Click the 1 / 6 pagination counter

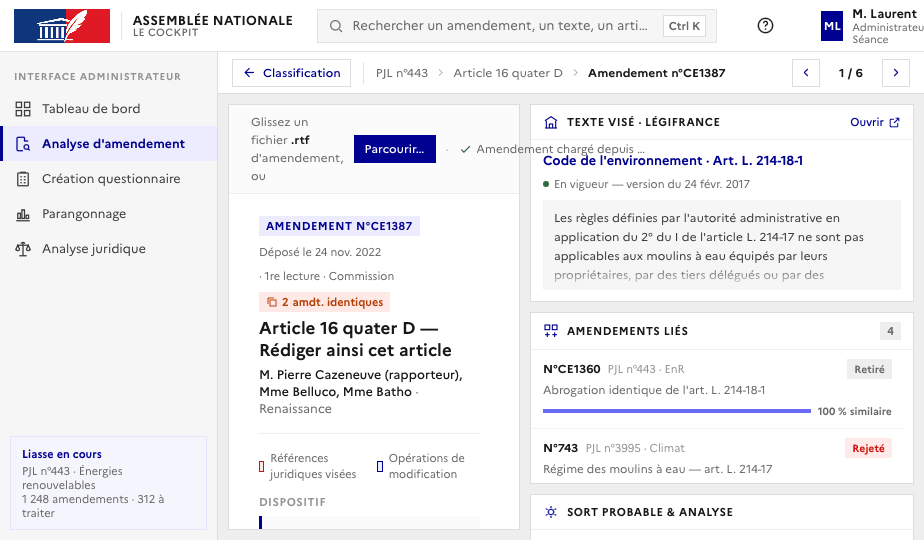point(851,73)
